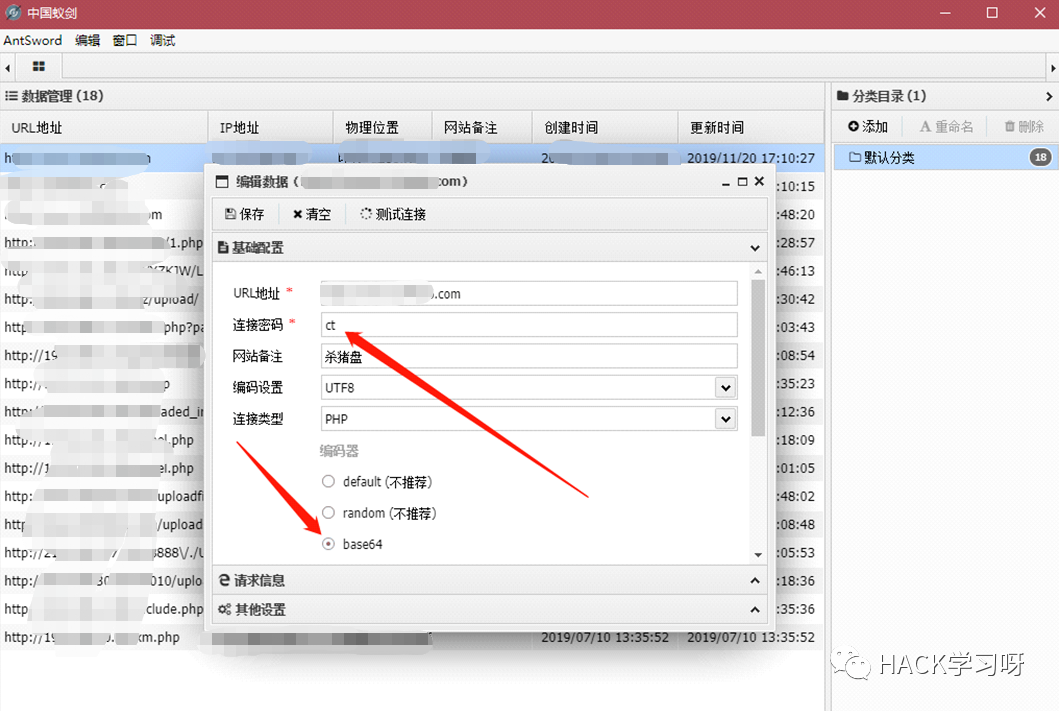Expand the 其他设置 section

[x=755, y=610]
